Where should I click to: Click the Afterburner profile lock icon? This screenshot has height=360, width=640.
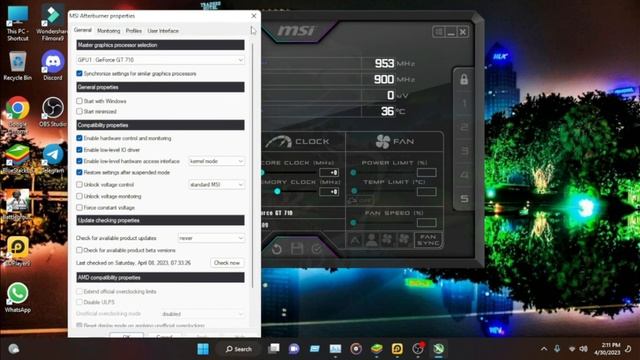coord(464,79)
